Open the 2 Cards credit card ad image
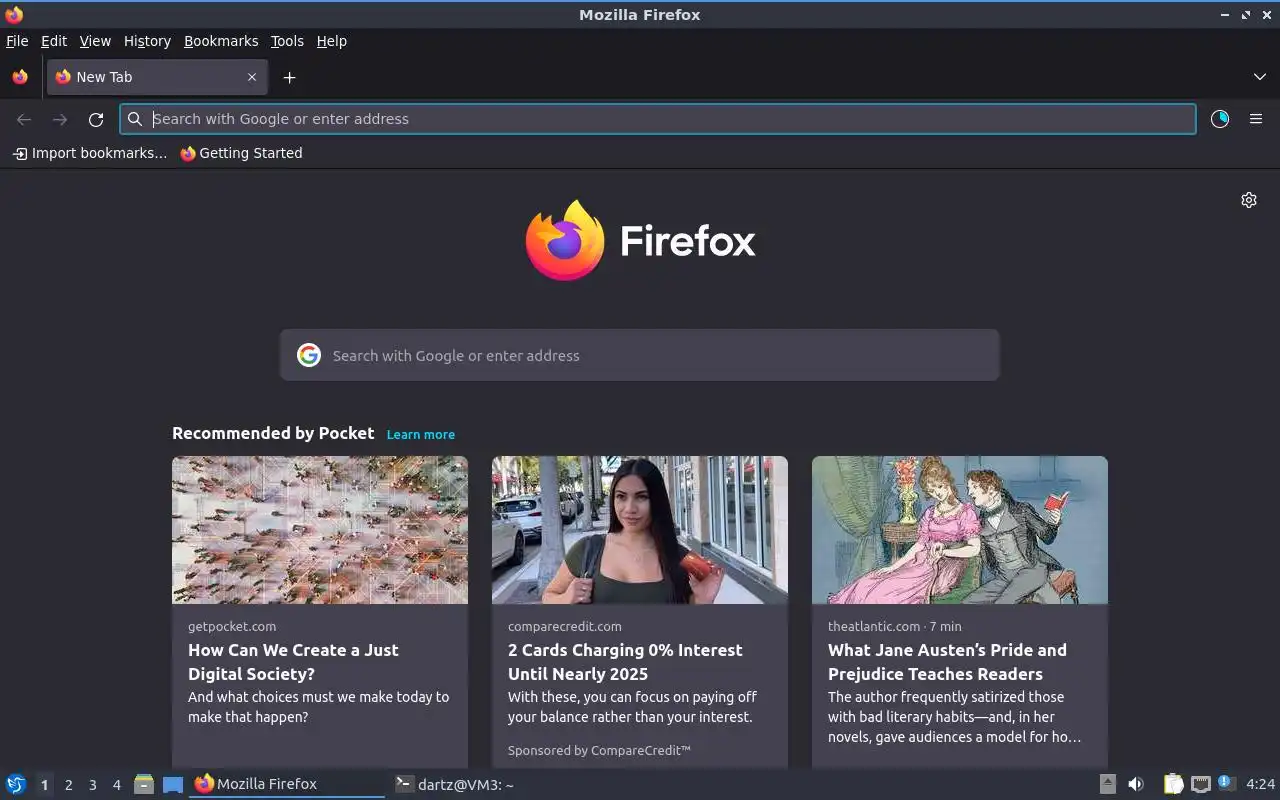Screen dimensions: 1280x800 click(x=640, y=530)
